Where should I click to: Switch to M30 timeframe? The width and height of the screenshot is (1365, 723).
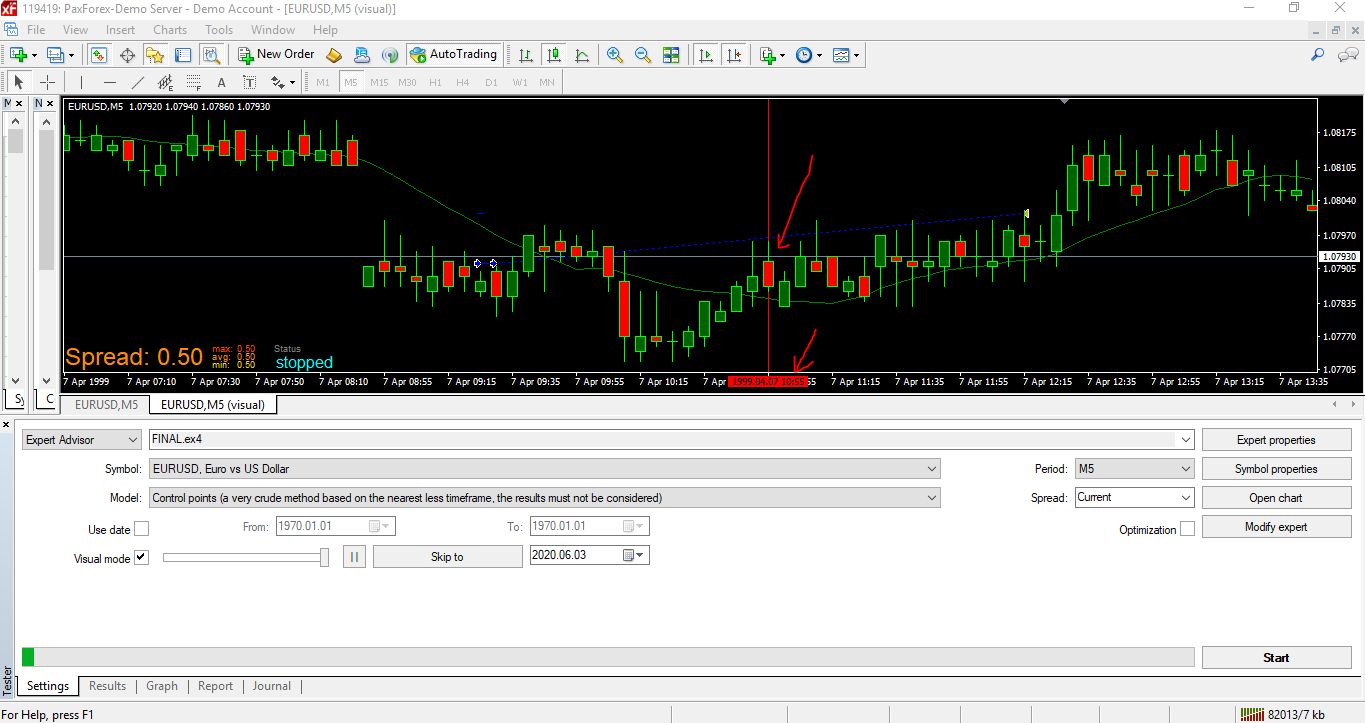pyautogui.click(x=407, y=82)
